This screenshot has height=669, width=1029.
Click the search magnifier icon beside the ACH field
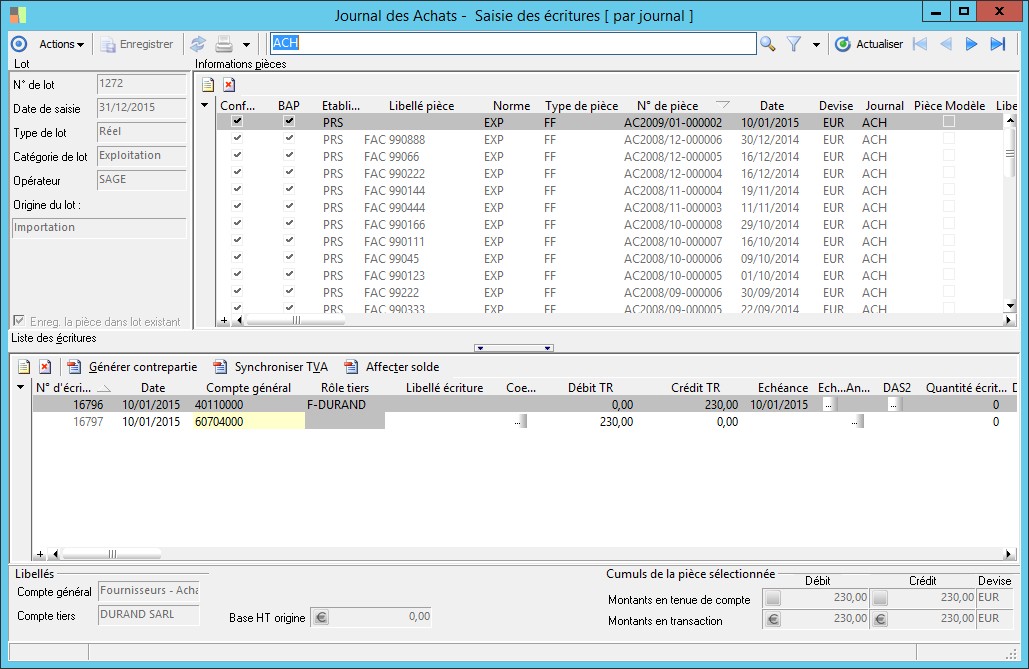click(767, 44)
